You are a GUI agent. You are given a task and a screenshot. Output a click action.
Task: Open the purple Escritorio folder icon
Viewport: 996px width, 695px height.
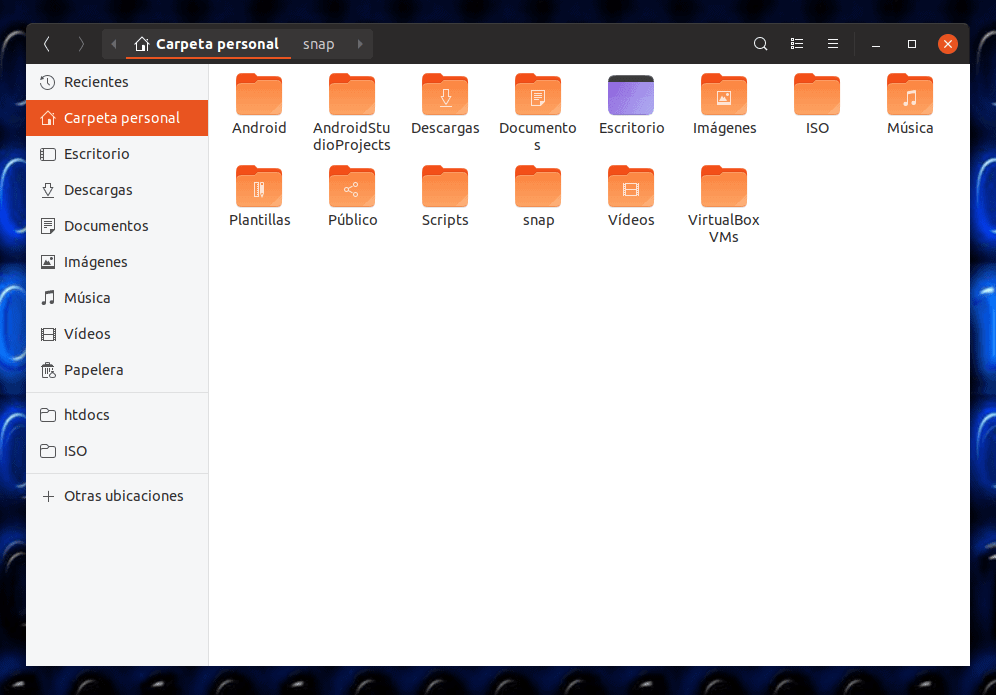[631, 95]
